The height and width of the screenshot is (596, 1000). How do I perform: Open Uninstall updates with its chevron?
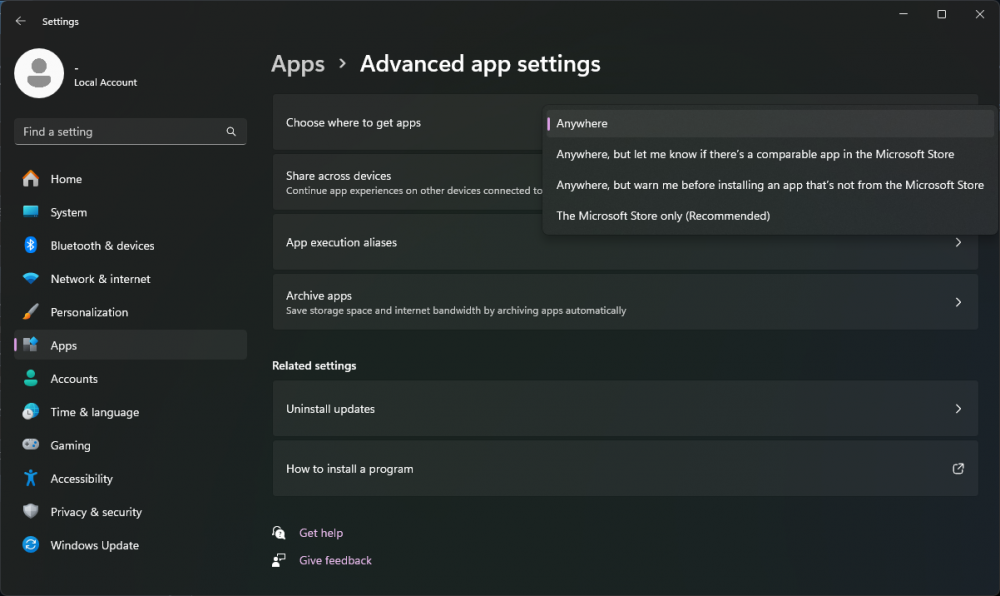coord(958,409)
